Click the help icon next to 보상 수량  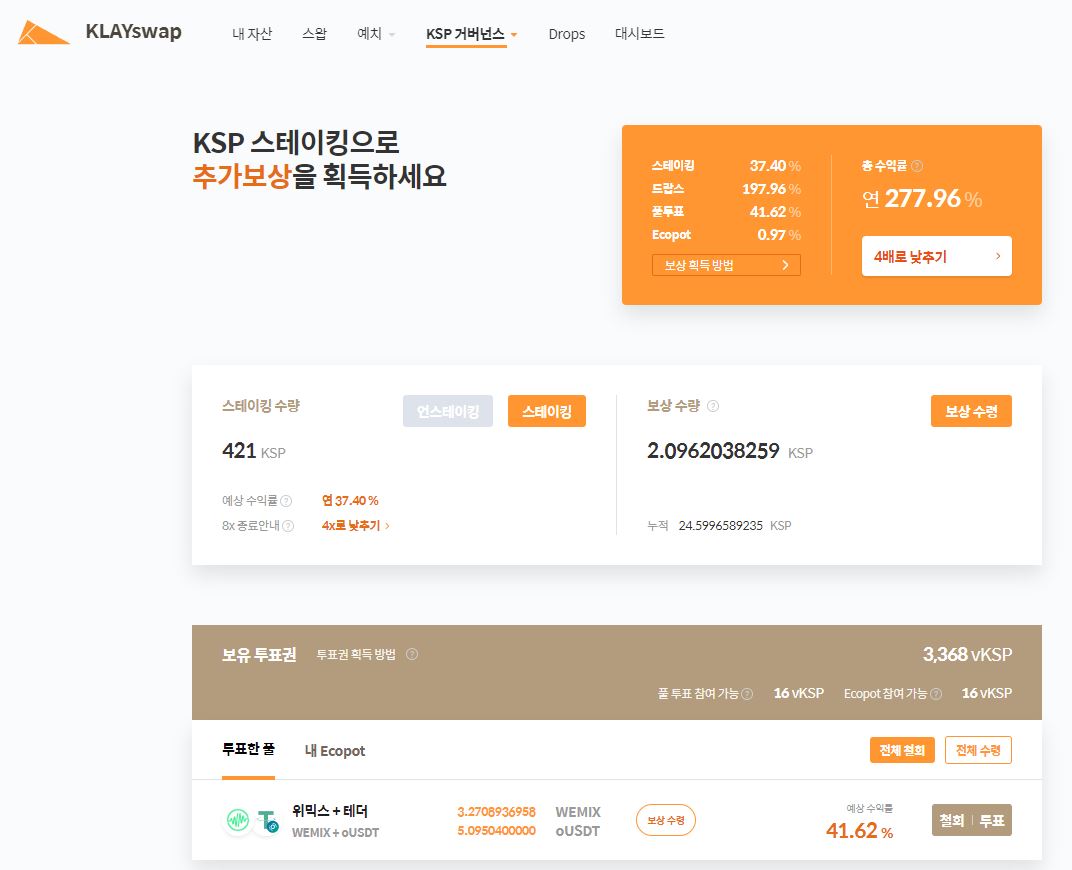point(713,406)
